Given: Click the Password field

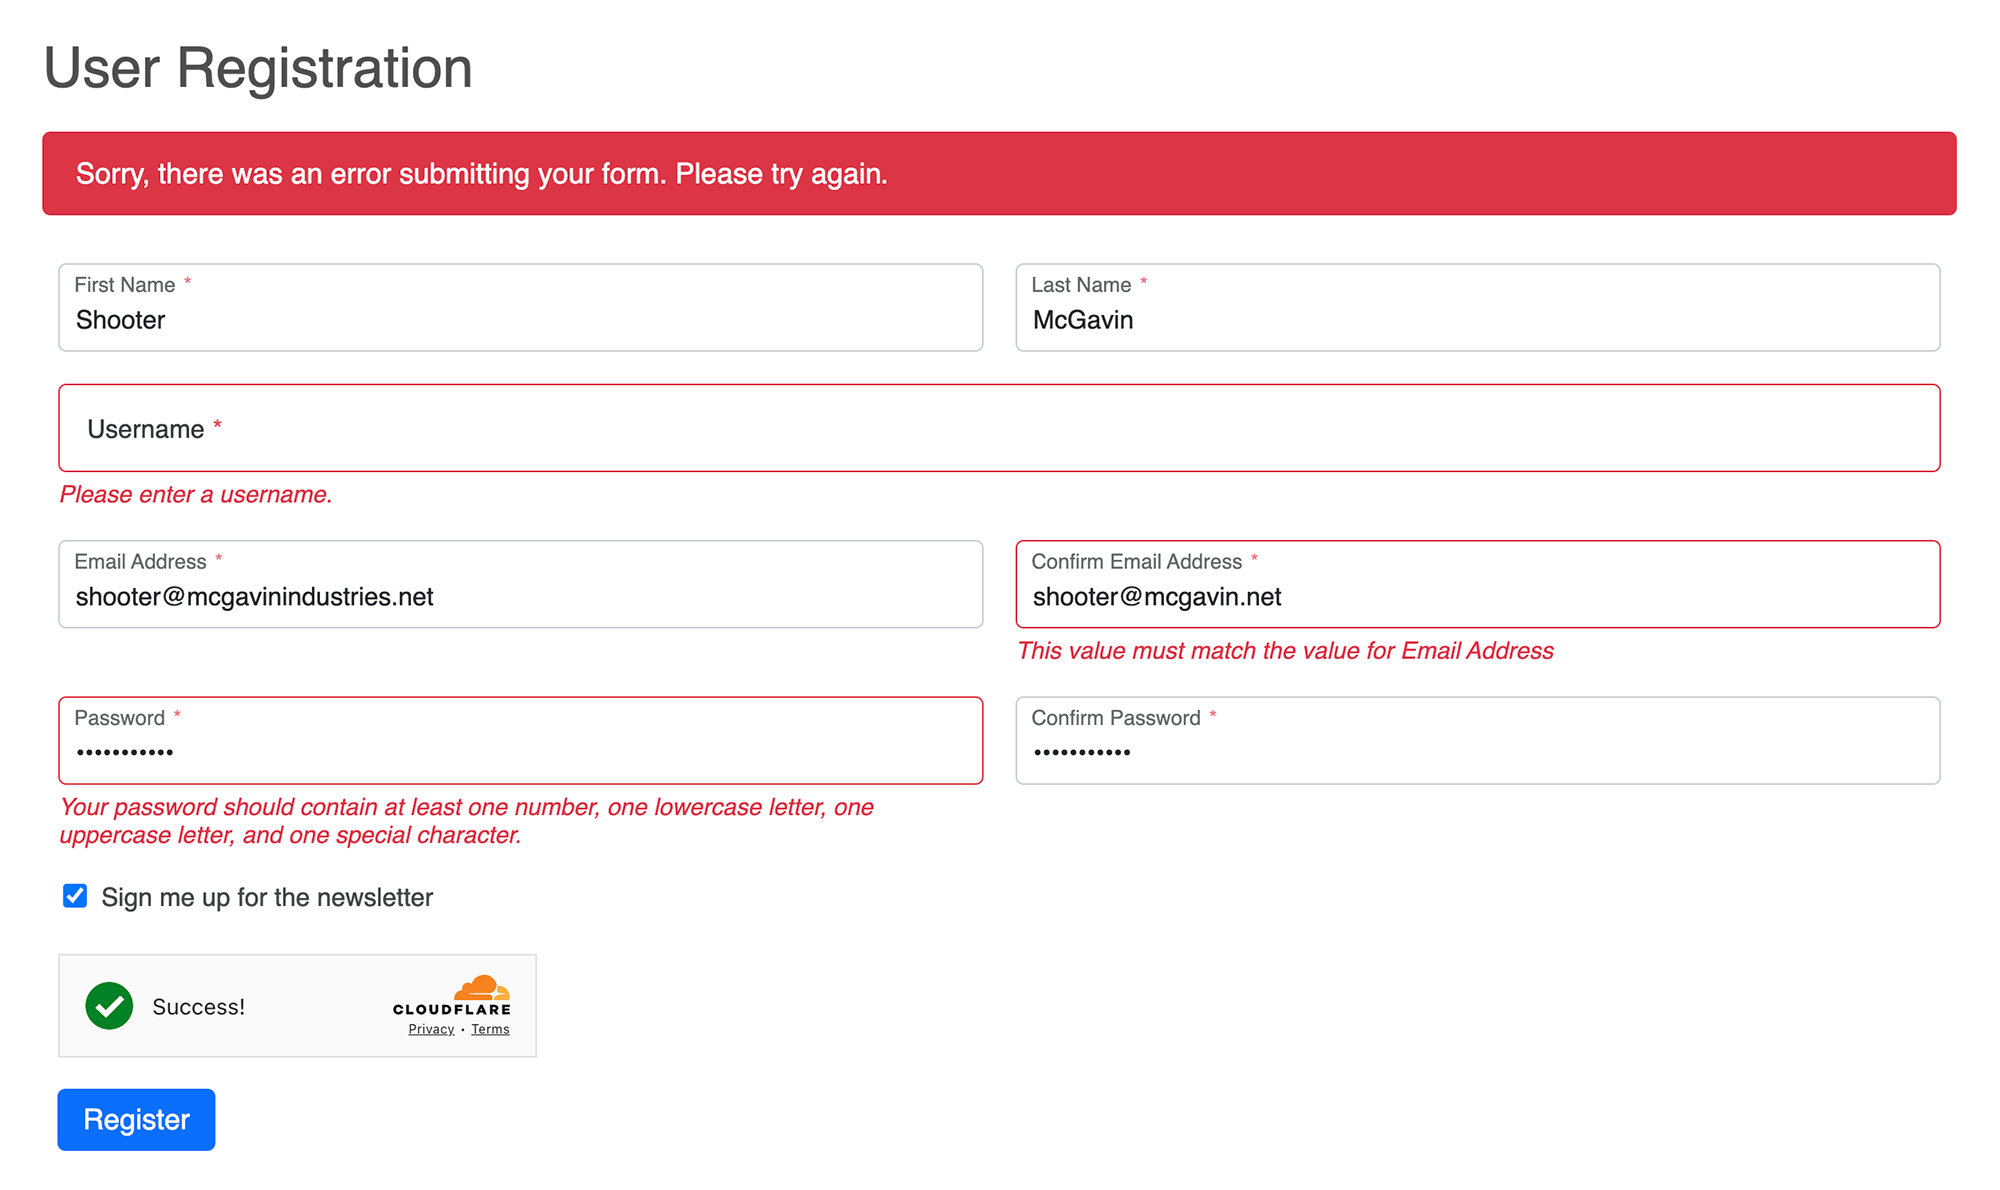Looking at the screenshot, I should click(x=520, y=740).
